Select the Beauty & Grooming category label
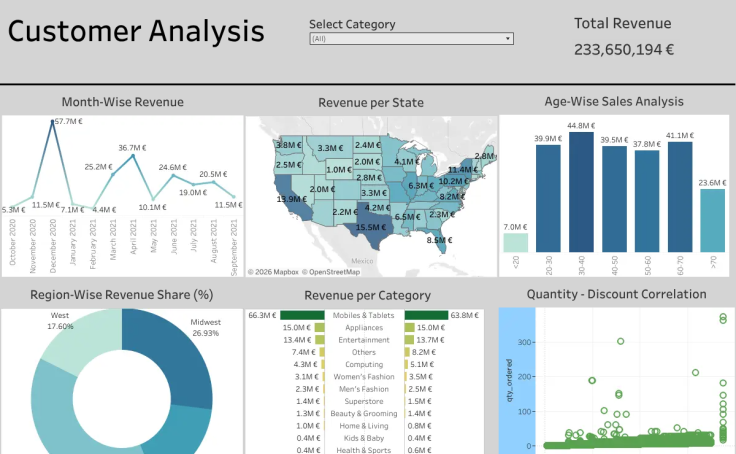736x454 pixels. 364,414
